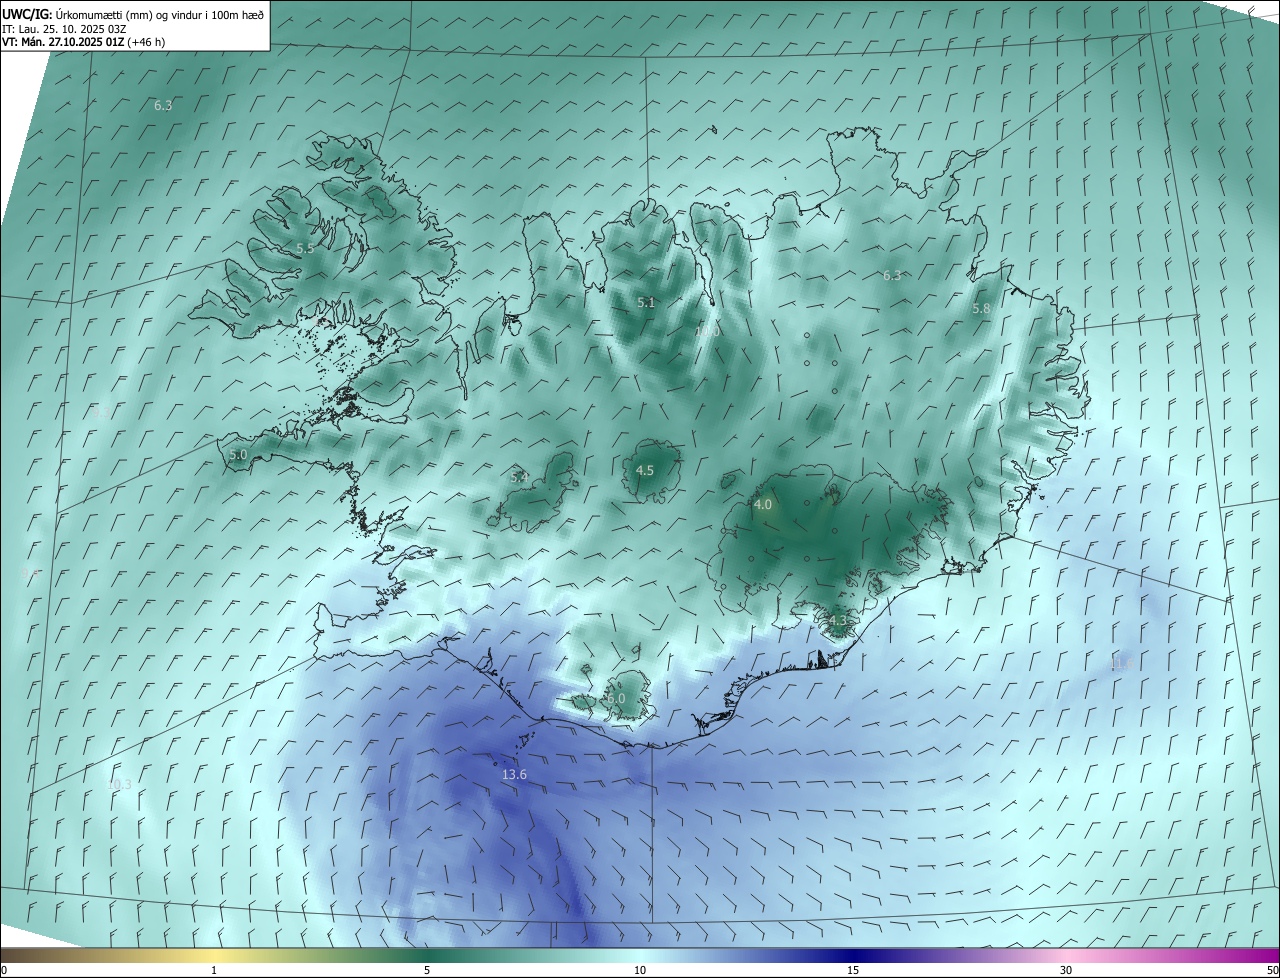Click the 4.5 value label on the map
Screen dimensions: 1280x978
(645, 471)
